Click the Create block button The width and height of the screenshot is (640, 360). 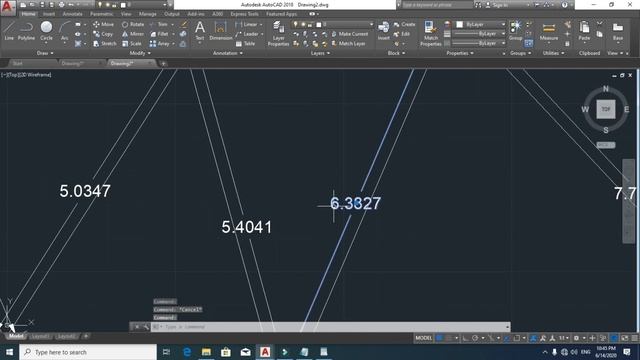click(x=404, y=24)
